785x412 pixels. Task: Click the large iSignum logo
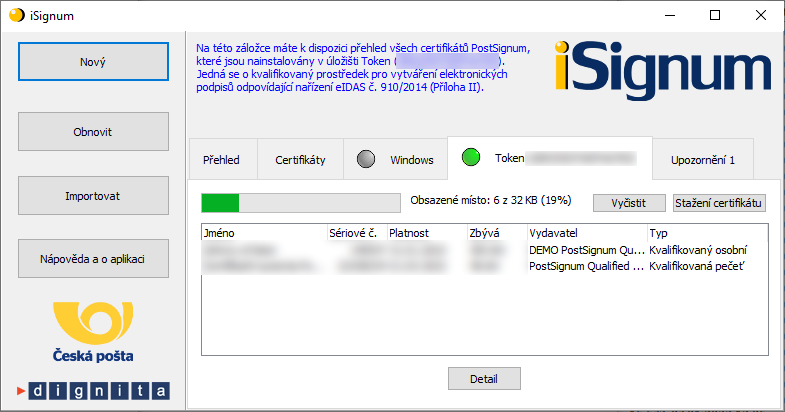click(x=663, y=70)
